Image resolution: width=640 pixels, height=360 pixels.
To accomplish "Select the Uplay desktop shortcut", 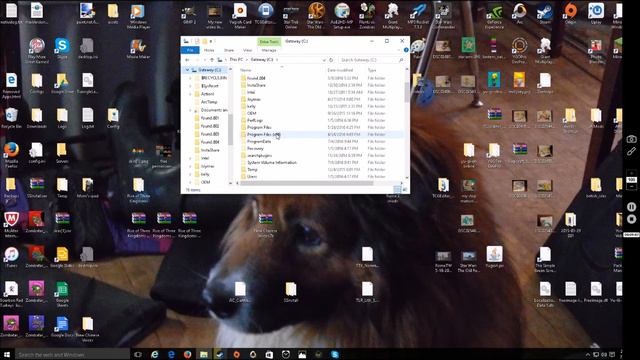I will (596, 14).
